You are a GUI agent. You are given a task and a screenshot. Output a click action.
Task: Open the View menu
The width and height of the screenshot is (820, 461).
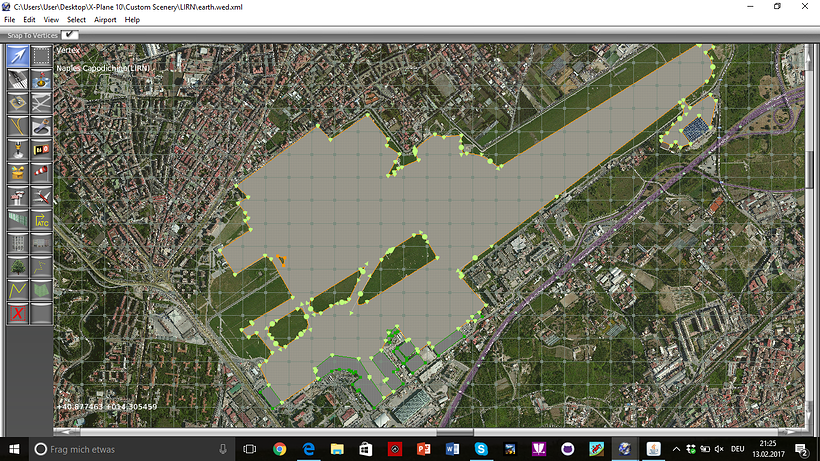tap(51, 20)
